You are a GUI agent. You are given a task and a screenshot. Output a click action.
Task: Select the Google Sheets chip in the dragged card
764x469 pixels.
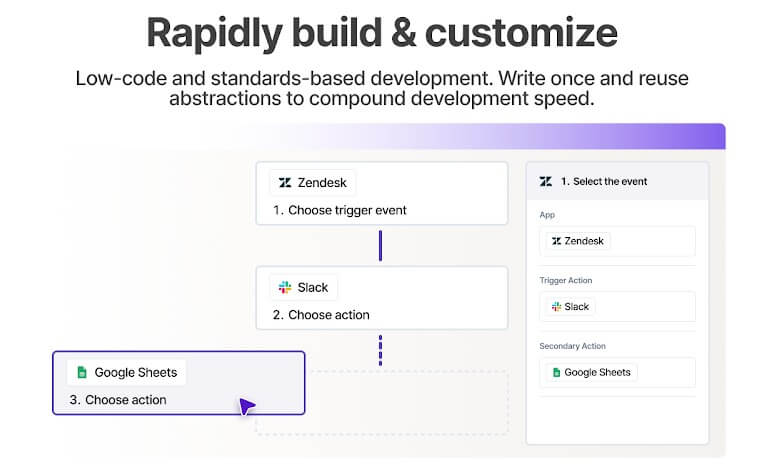[127, 373]
